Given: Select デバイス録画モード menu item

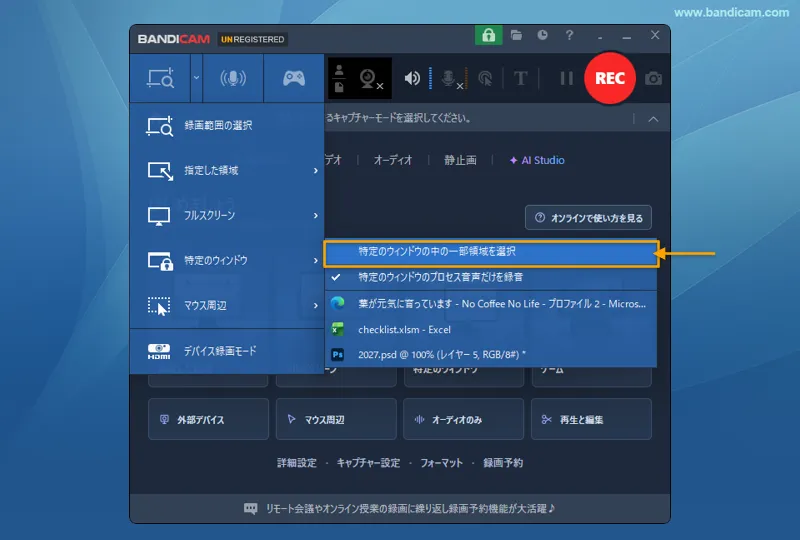Looking at the screenshot, I should (227, 351).
